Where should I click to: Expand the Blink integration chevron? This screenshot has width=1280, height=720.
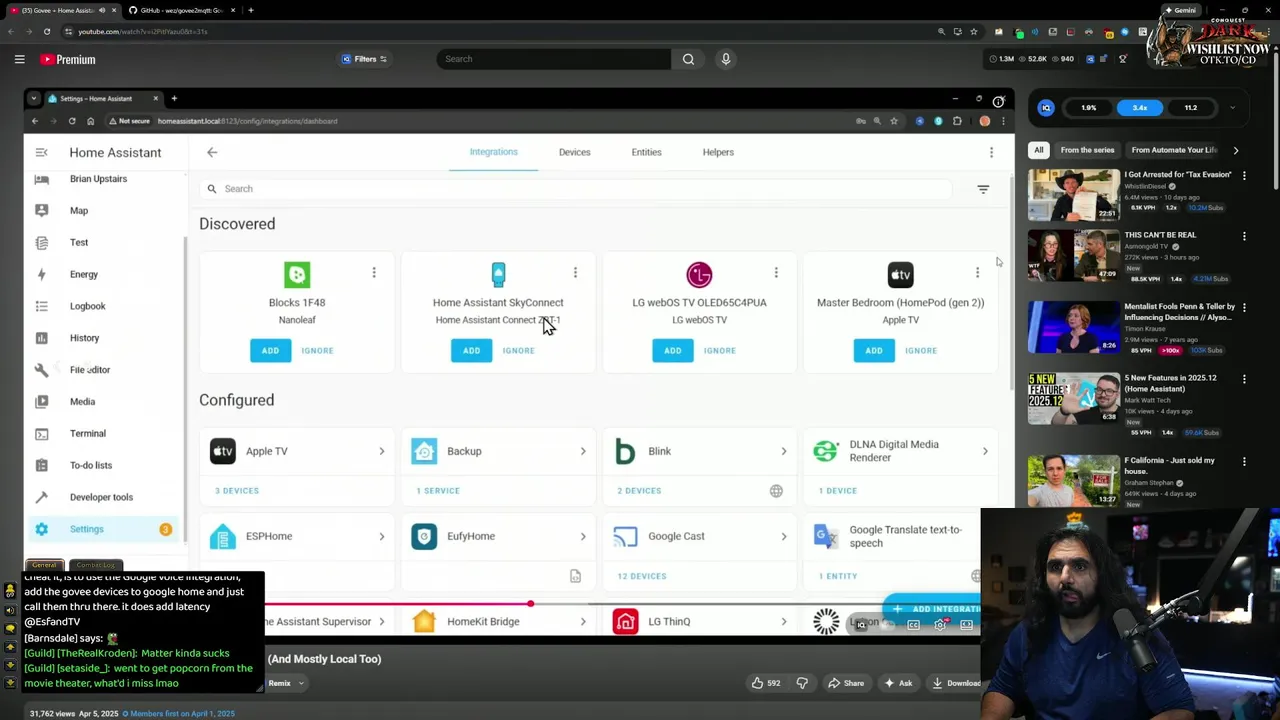(x=784, y=451)
